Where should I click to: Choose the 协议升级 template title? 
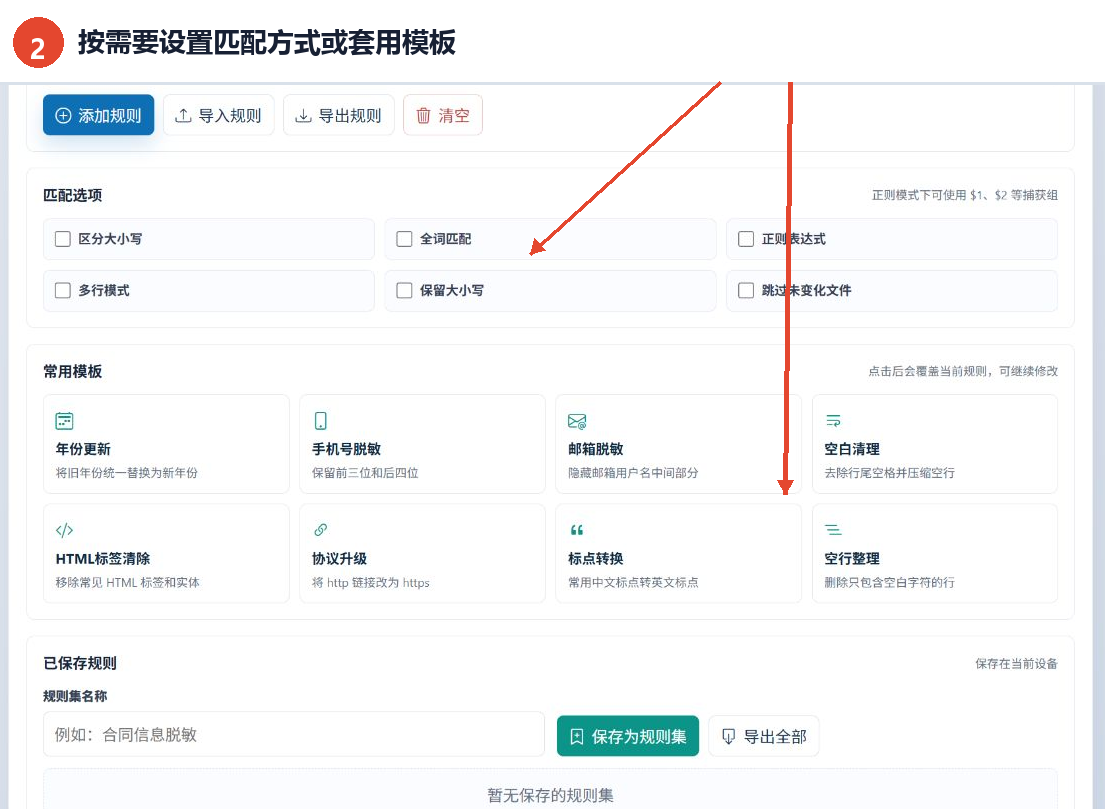pyautogui.click(x=340, y=559)
